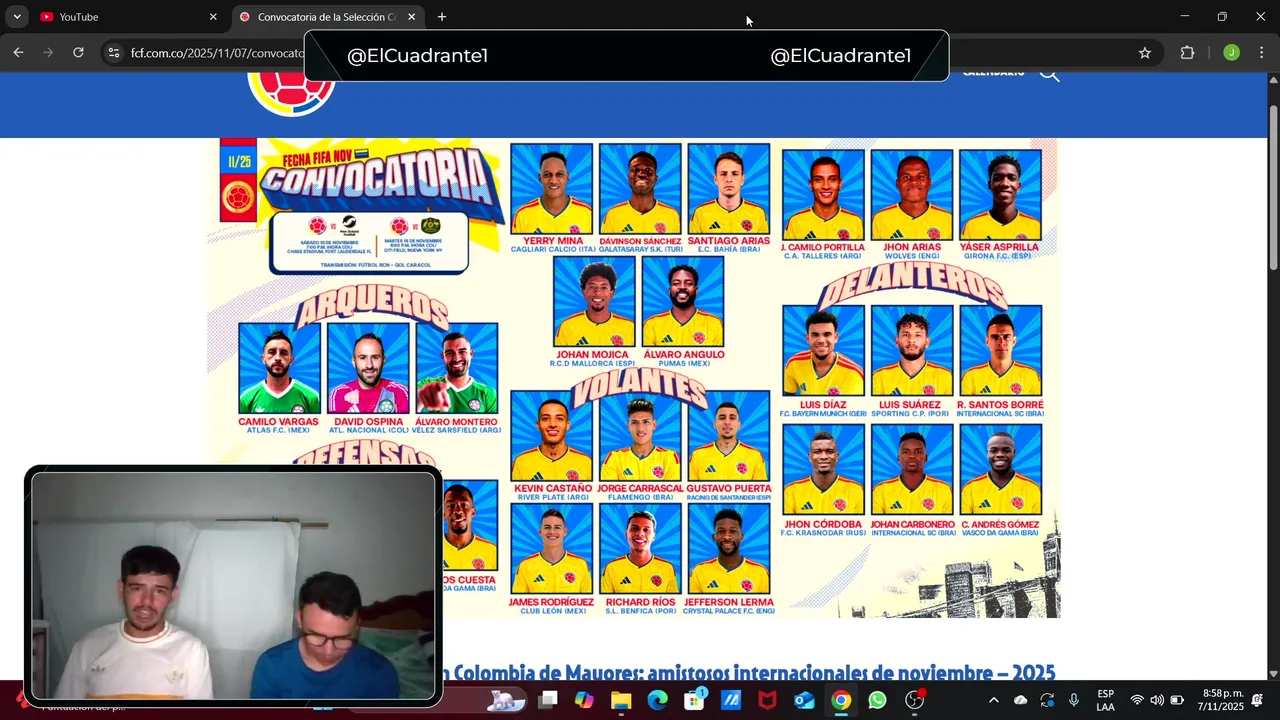Open OBS Studio from the taskbar

(x=914, y=700)
